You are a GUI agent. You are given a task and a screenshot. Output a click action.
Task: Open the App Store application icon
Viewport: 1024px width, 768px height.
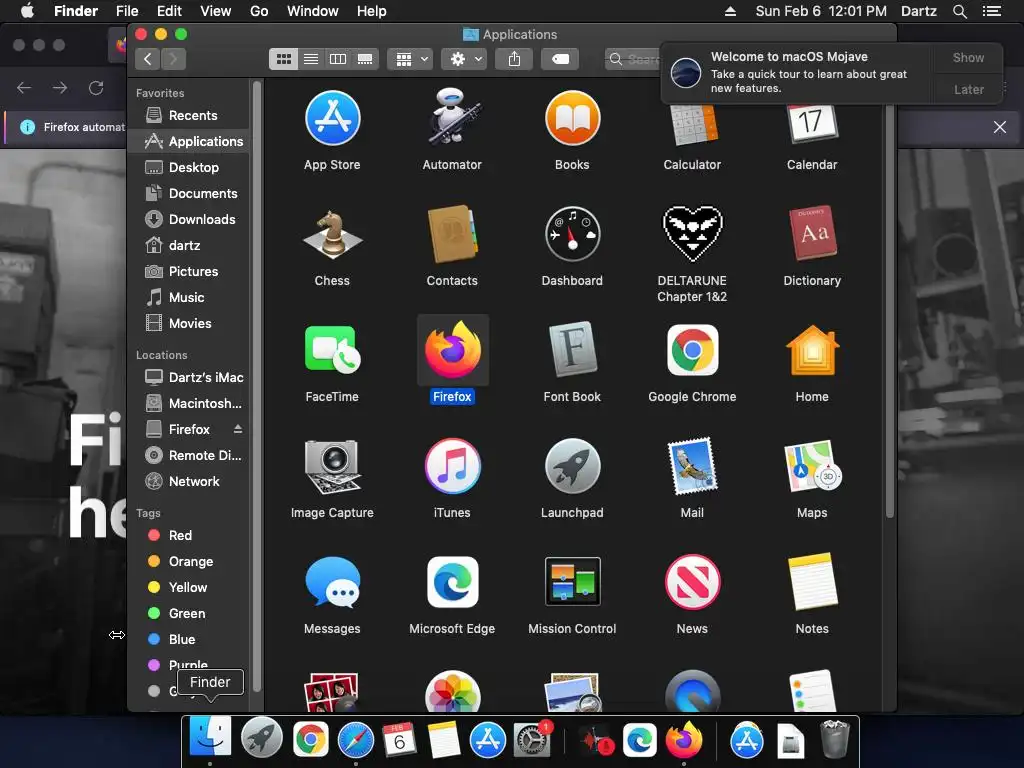[332, 118]
